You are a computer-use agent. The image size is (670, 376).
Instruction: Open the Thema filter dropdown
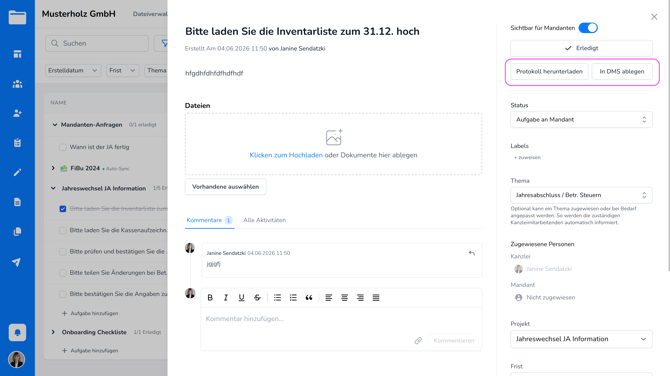(x=155, y=70)
